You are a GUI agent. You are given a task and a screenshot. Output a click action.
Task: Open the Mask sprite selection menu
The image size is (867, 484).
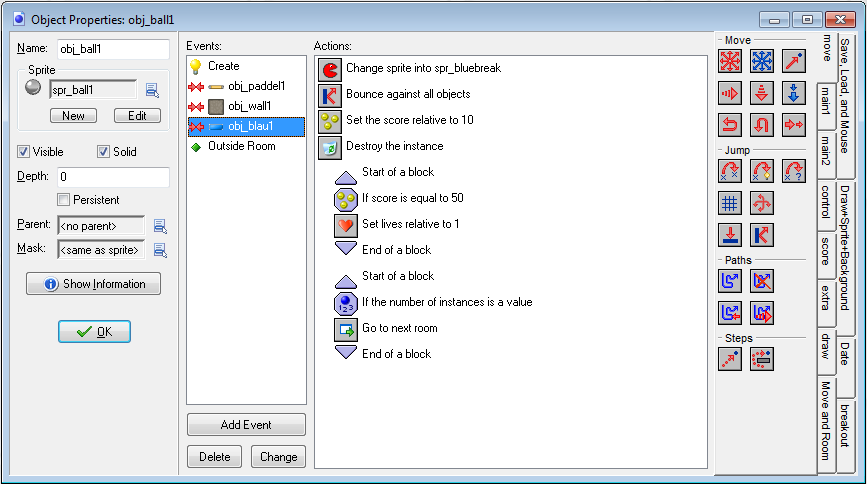click(159, 249)
